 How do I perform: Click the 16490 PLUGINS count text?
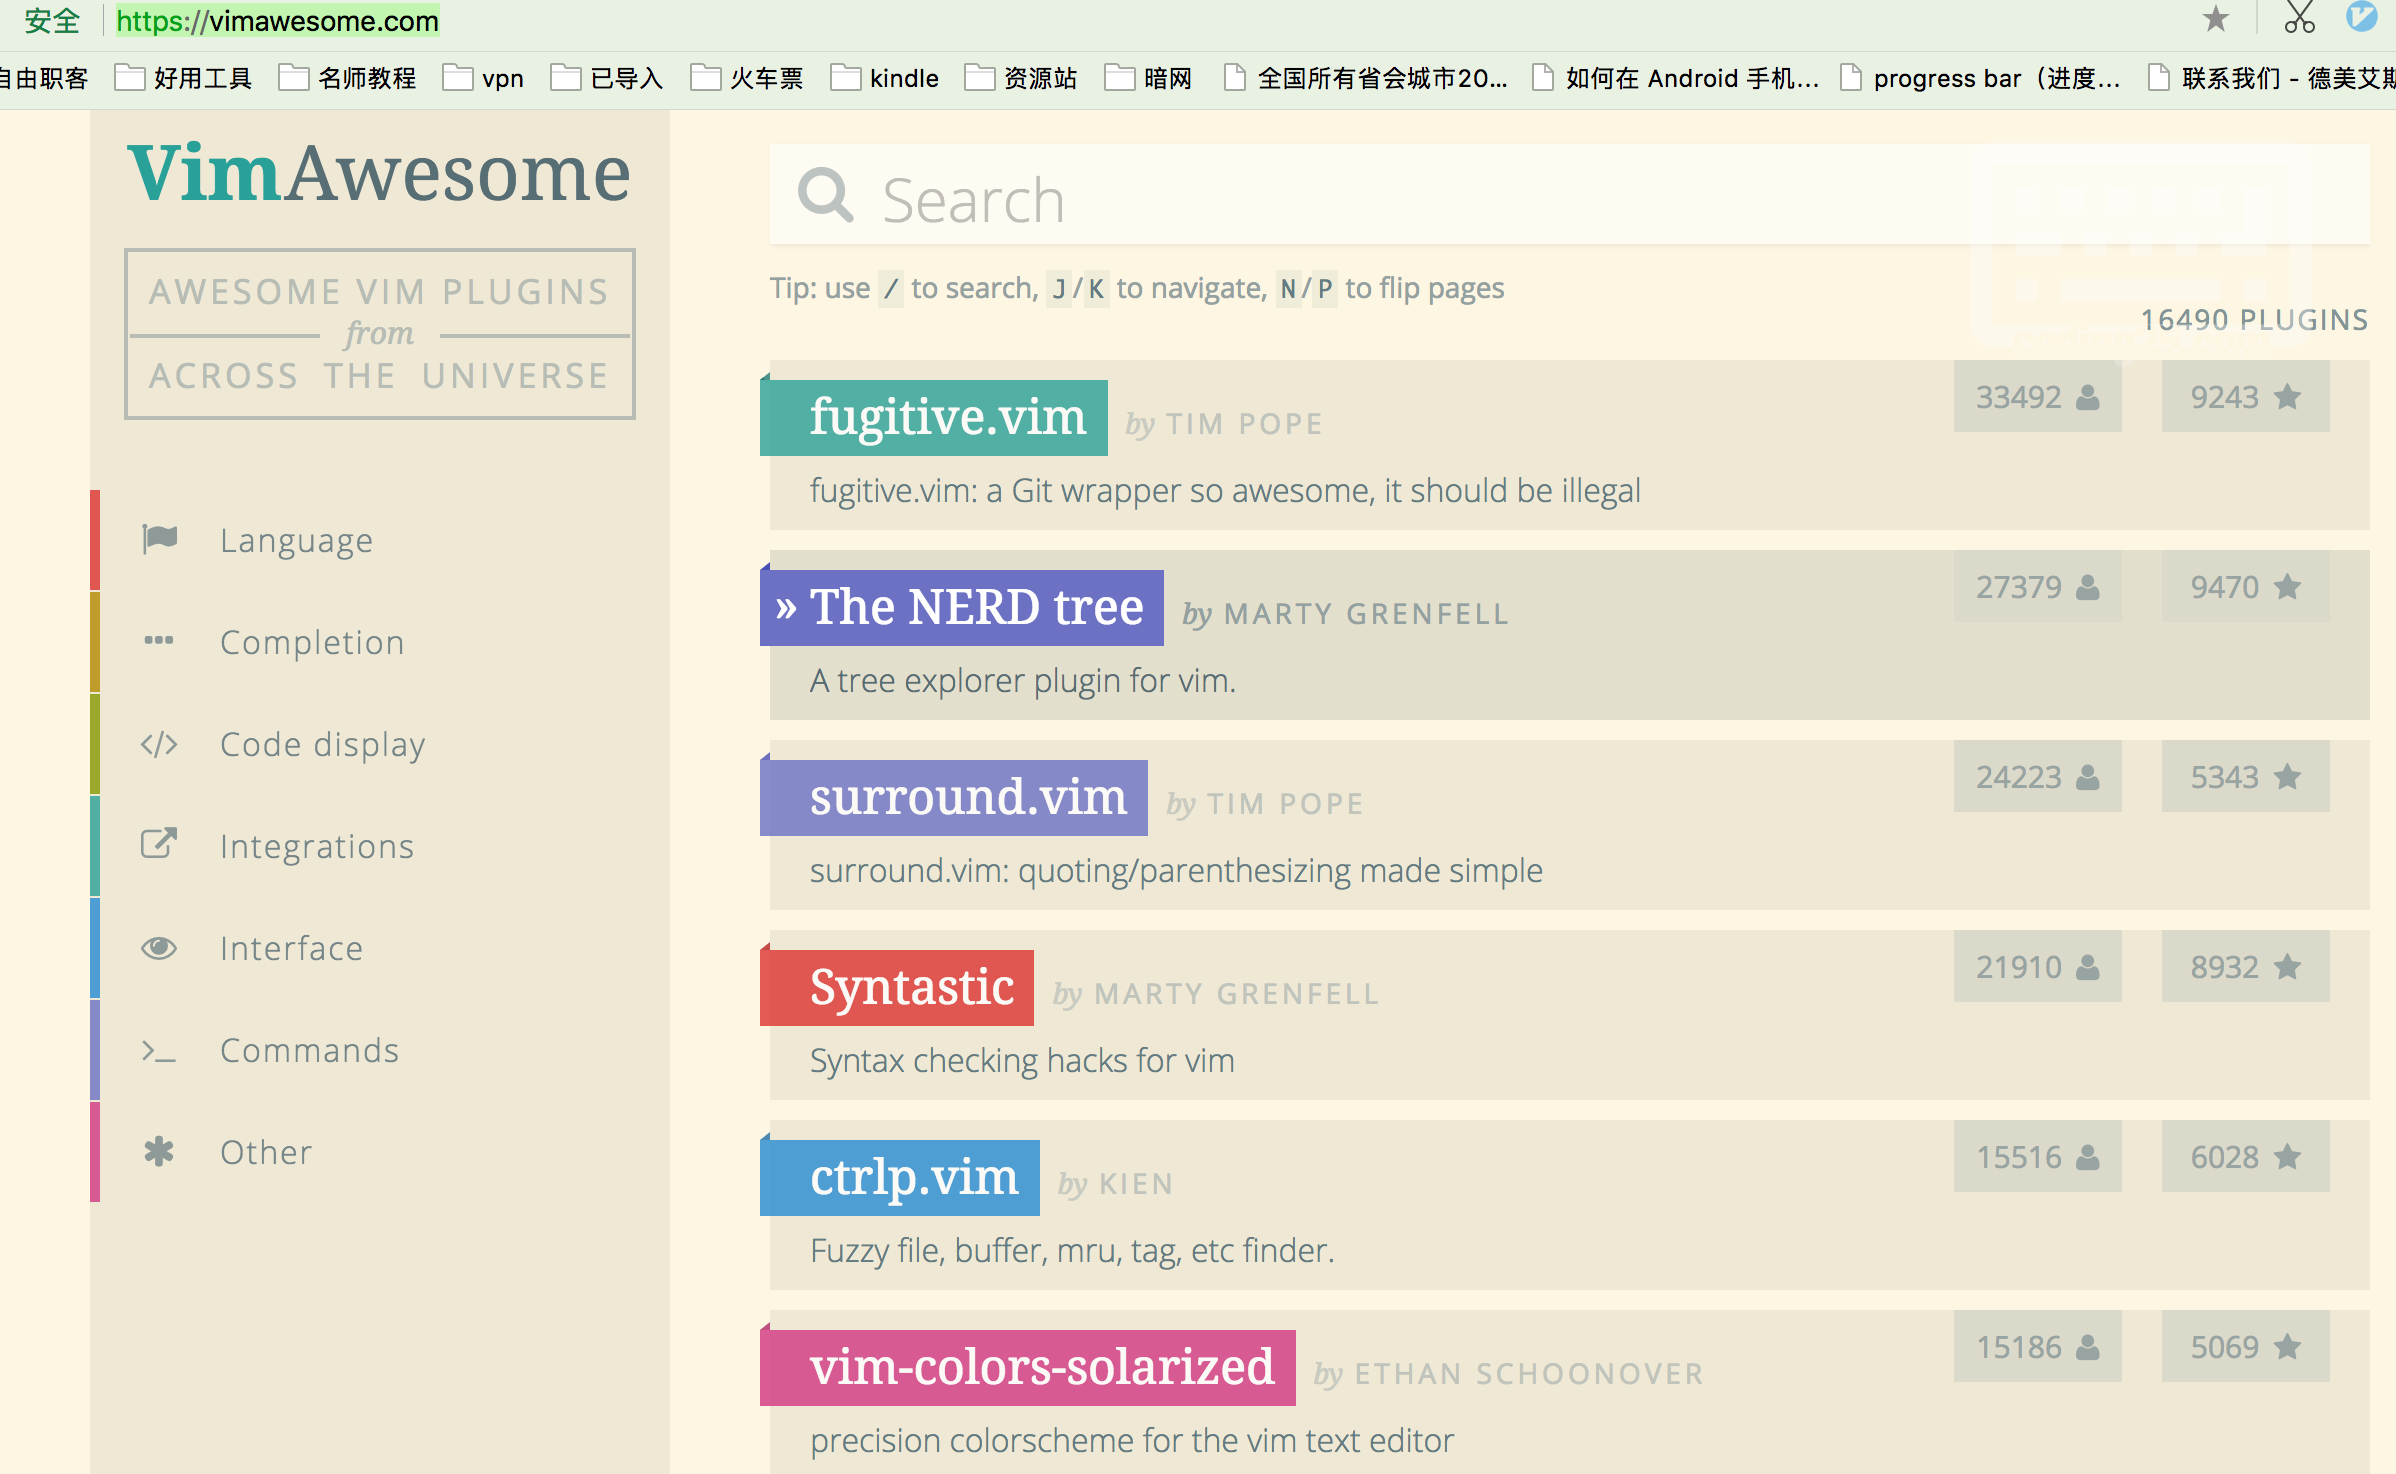(x=2254, y=320)
